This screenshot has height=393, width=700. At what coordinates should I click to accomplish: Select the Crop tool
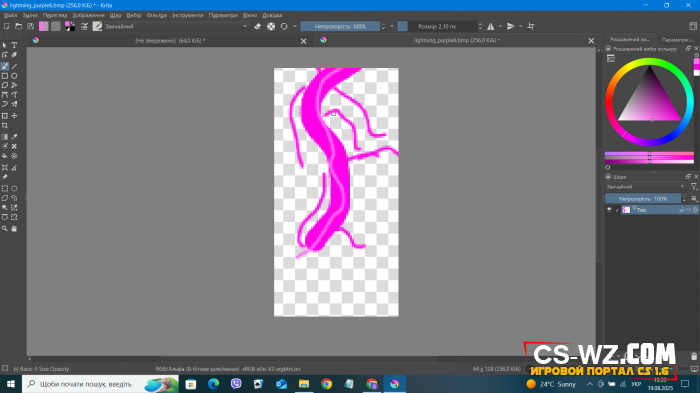pos(4,125)
